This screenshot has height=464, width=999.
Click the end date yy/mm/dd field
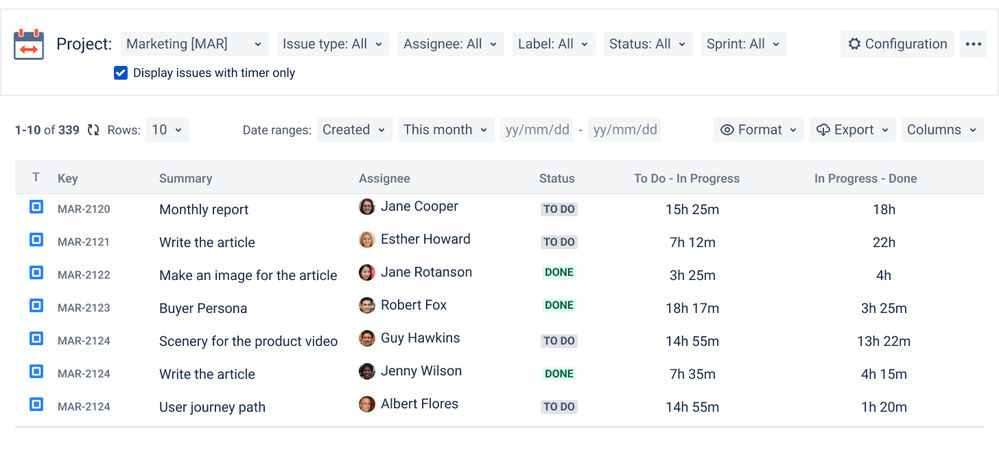[624, 130]
